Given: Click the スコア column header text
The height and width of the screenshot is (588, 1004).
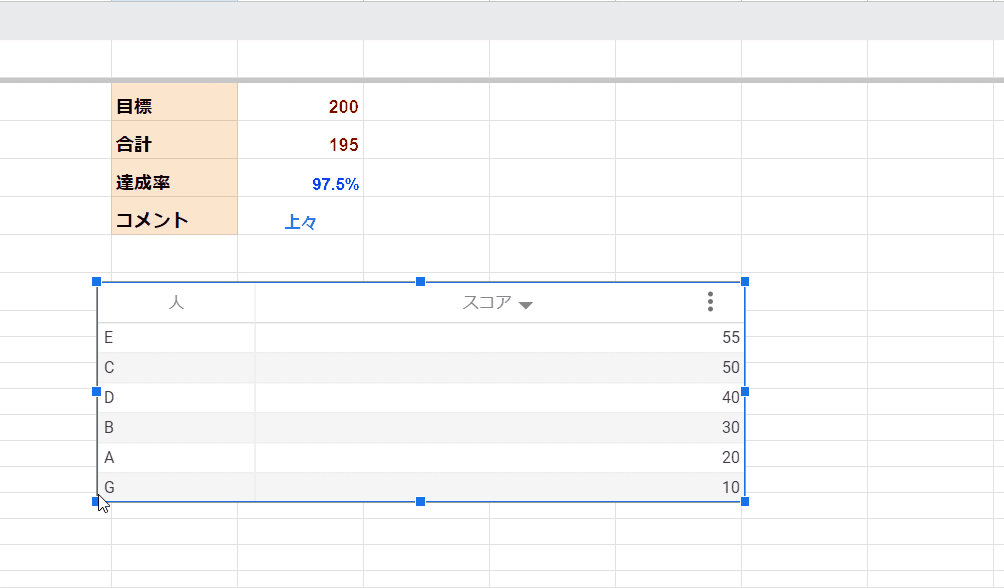Looking at the screenshot, I should click(x=487, y=302).
